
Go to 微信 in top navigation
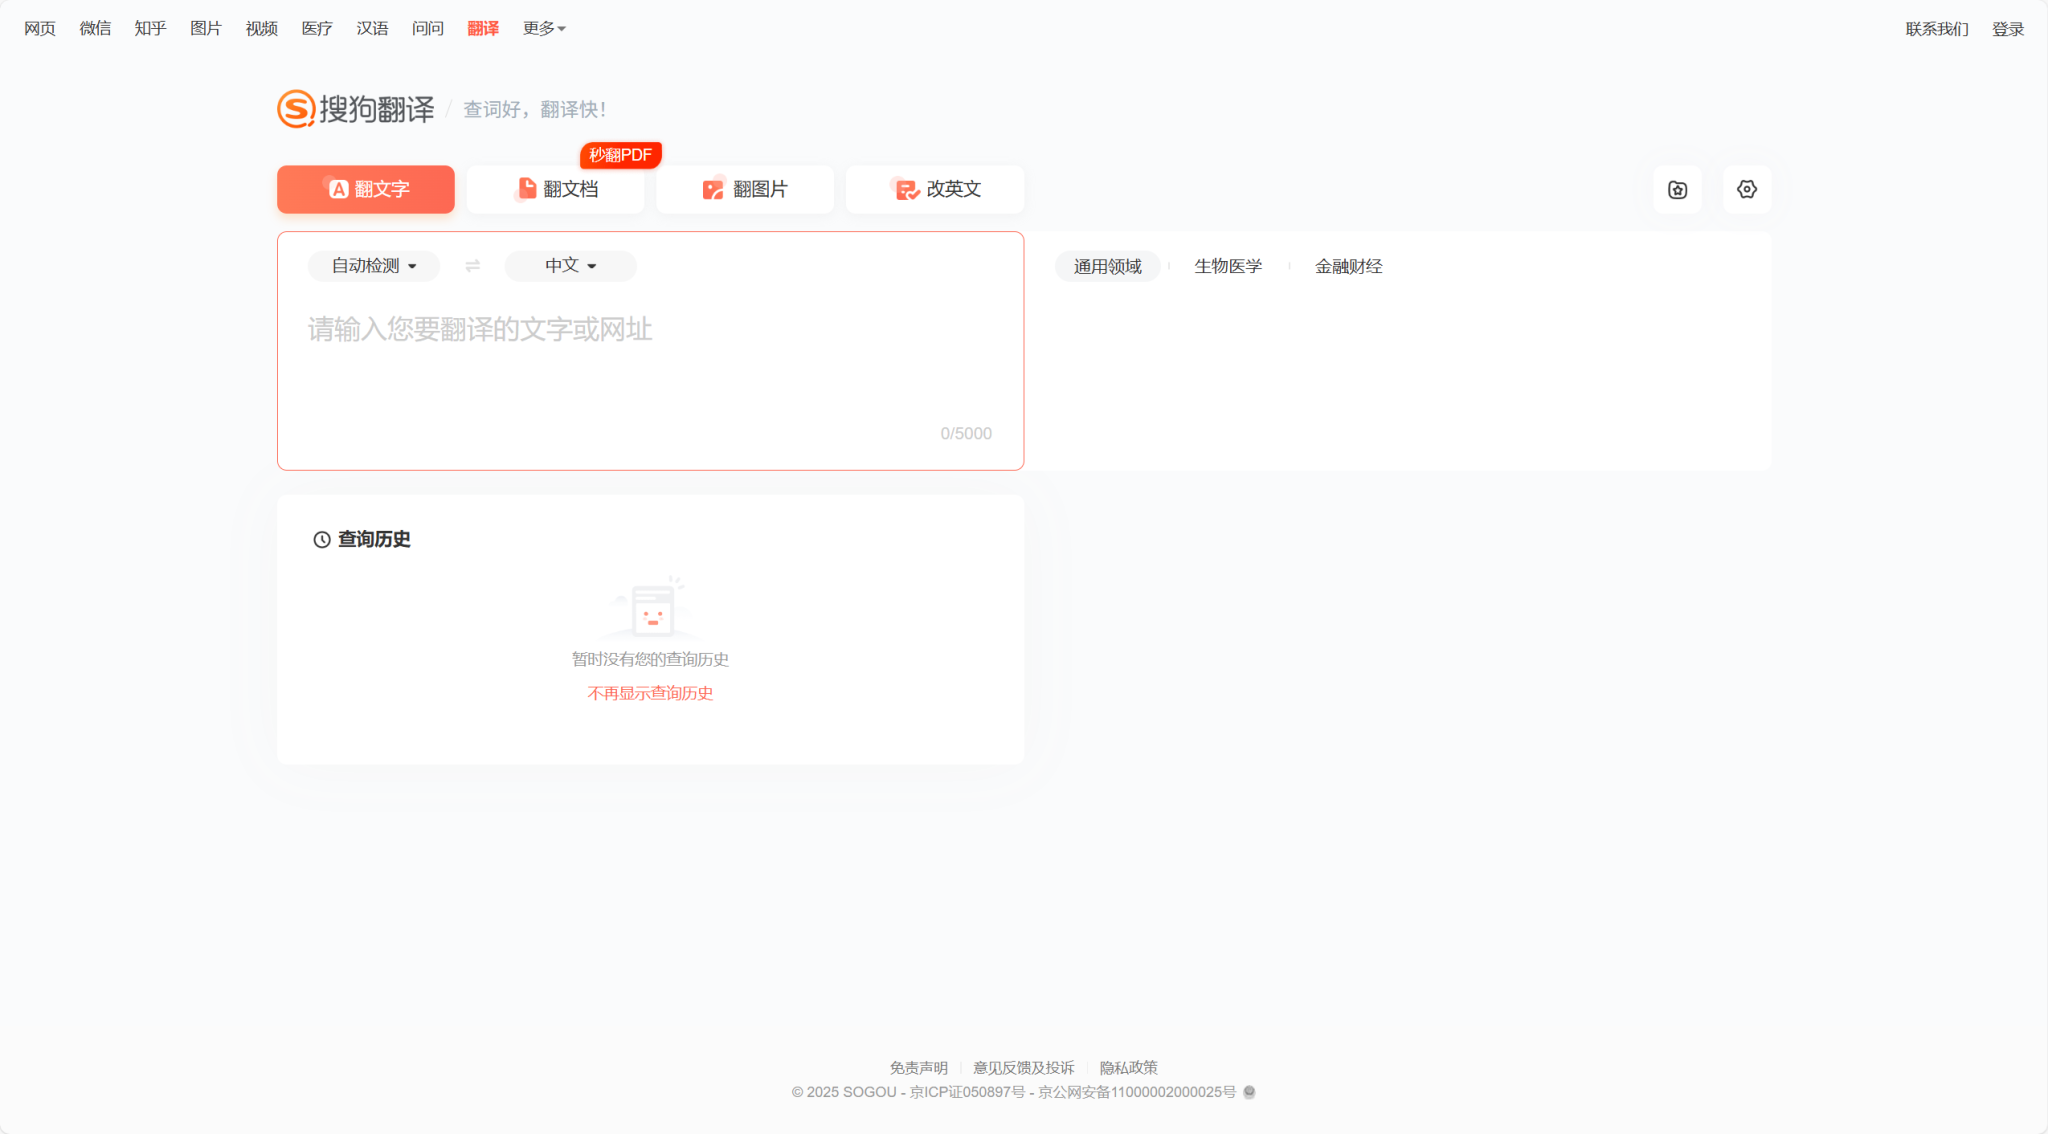pos(95,29)
